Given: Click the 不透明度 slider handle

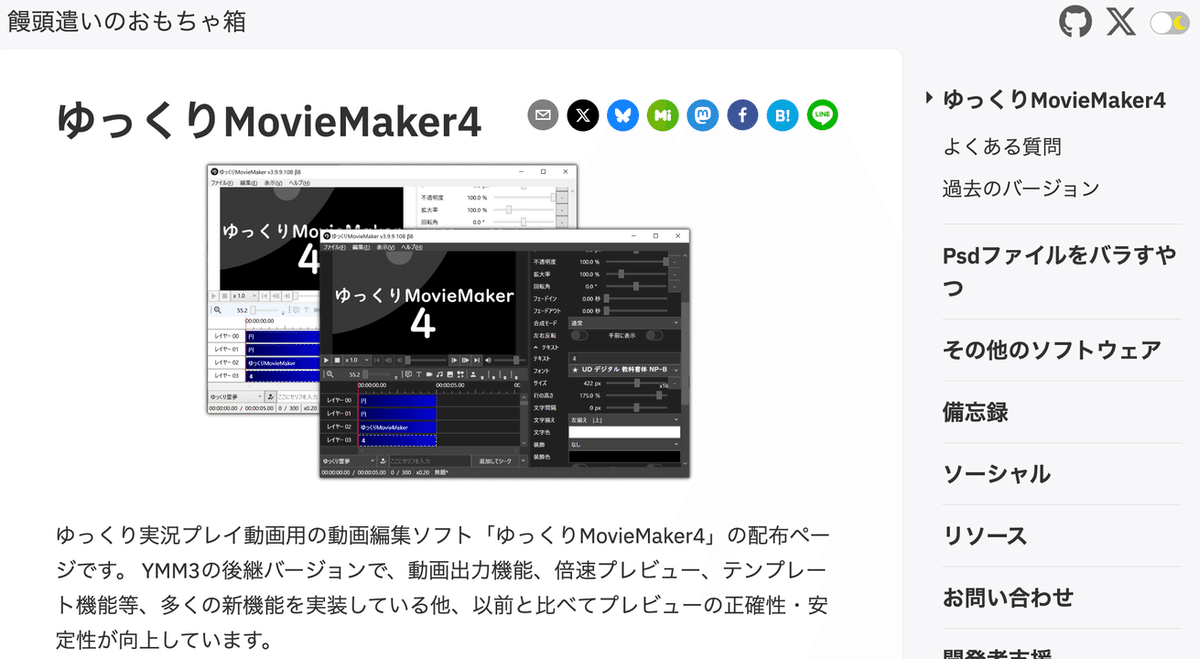Looking at the screenshot, I should point(665,260).
